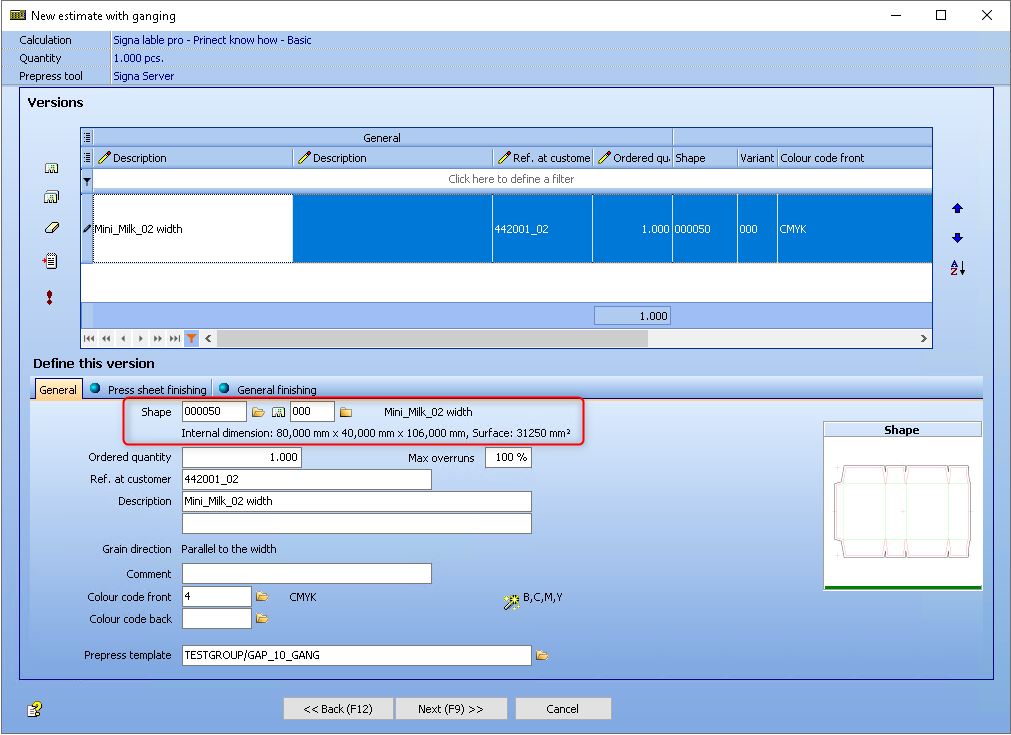Image resolution: width=1011 pixels, height=735 pixels.
Task: Switch to General finishing tab
Action: coord(268,389)
